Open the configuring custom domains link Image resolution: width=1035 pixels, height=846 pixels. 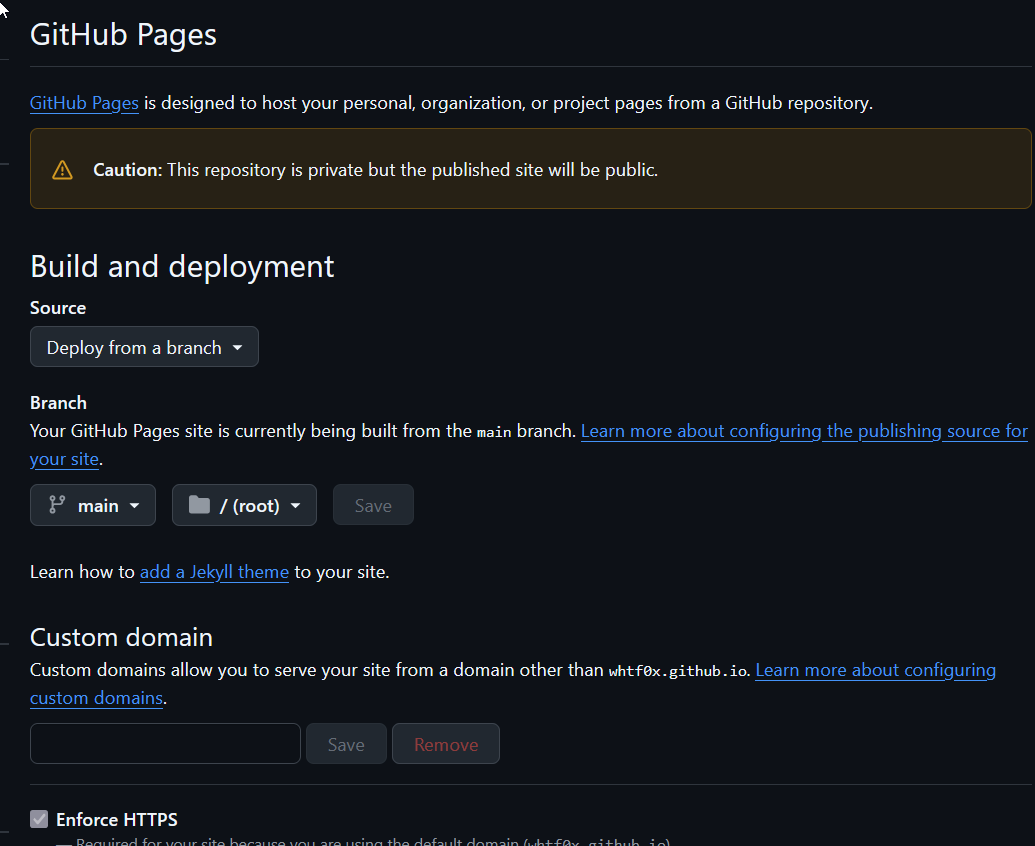[x=875, y=670]
